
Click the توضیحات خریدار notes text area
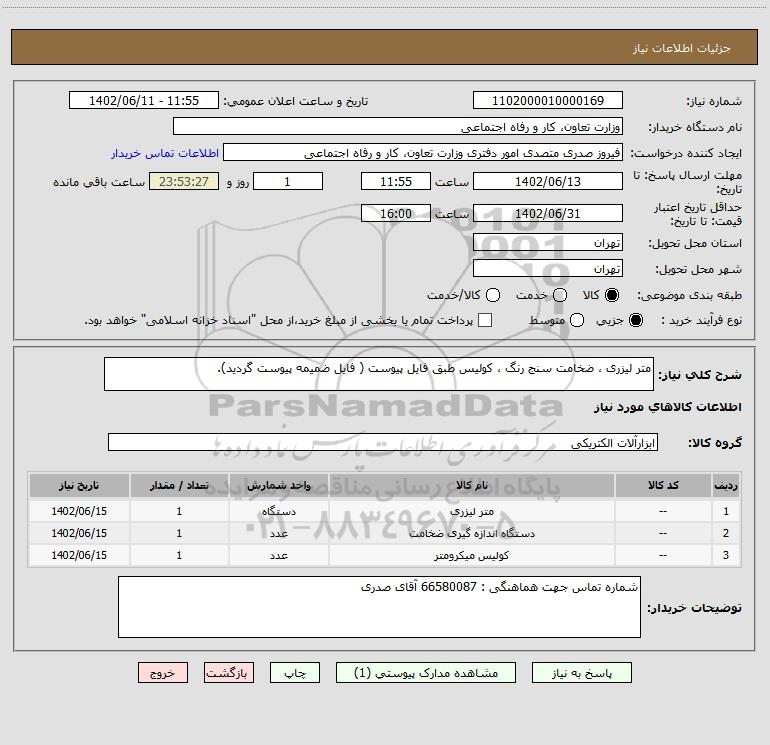[379, 607]
